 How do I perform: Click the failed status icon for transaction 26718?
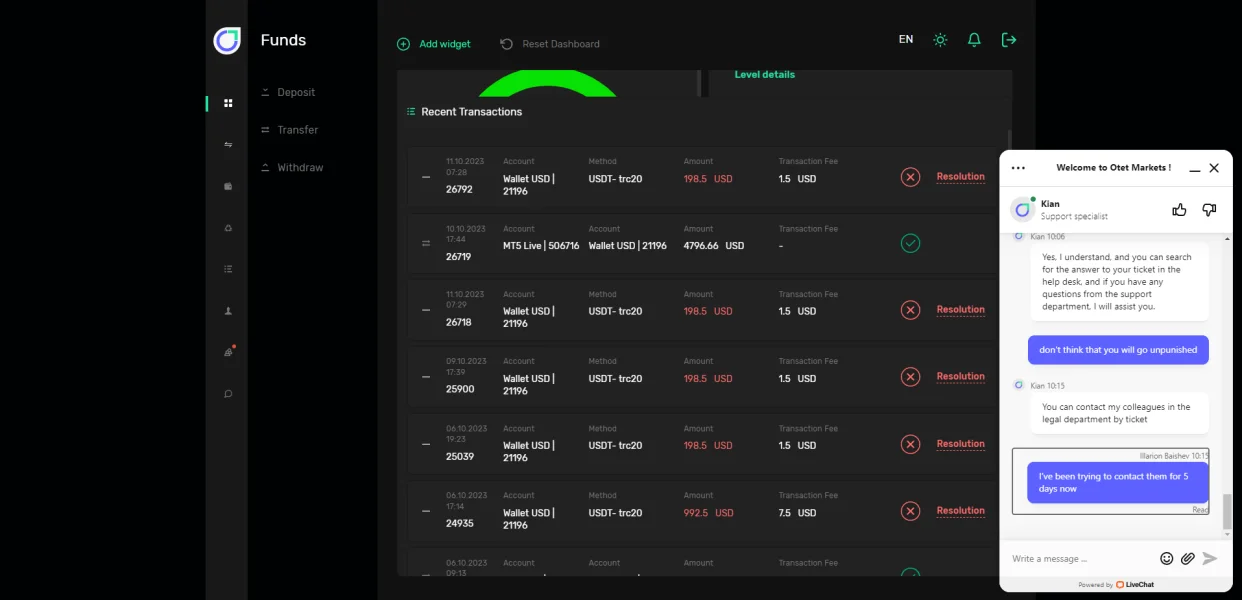point(910,310)
